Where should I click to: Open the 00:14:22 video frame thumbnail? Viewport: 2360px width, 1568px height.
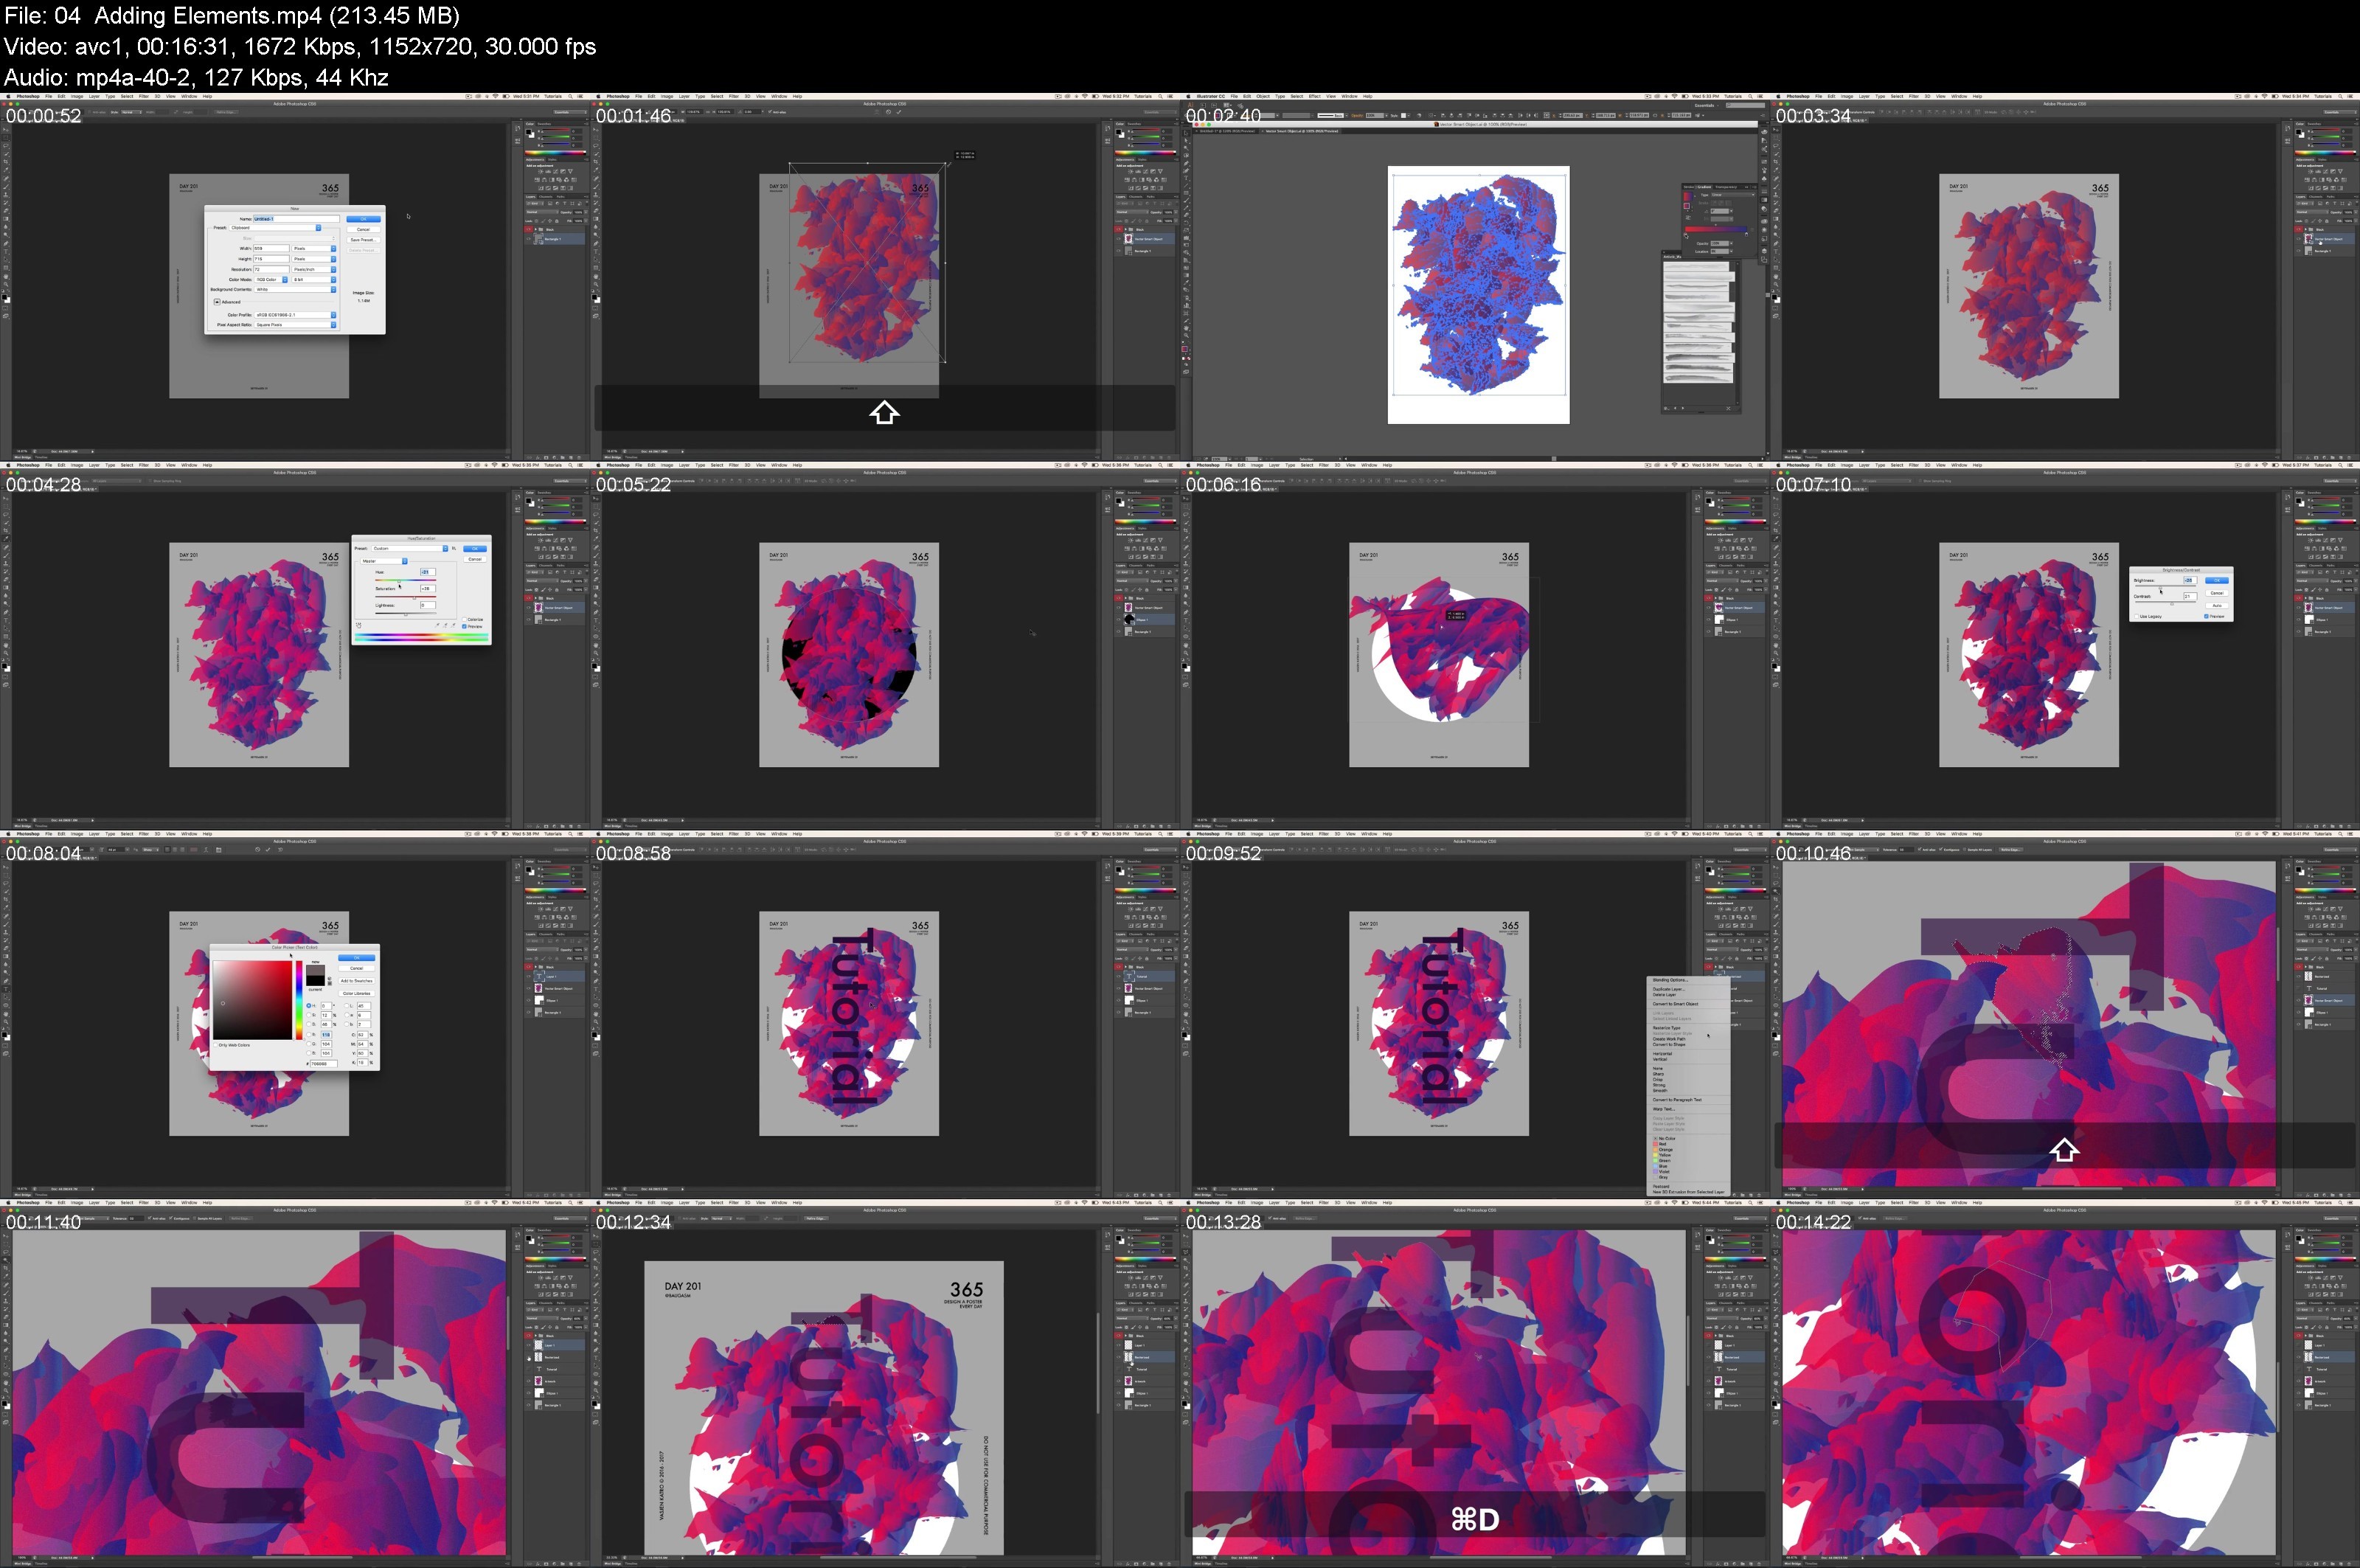click(x=2066, y=1383)
